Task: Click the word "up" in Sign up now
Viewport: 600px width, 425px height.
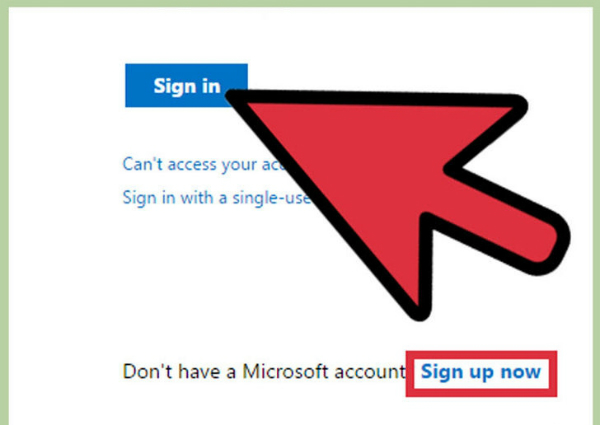Action: 480,373
